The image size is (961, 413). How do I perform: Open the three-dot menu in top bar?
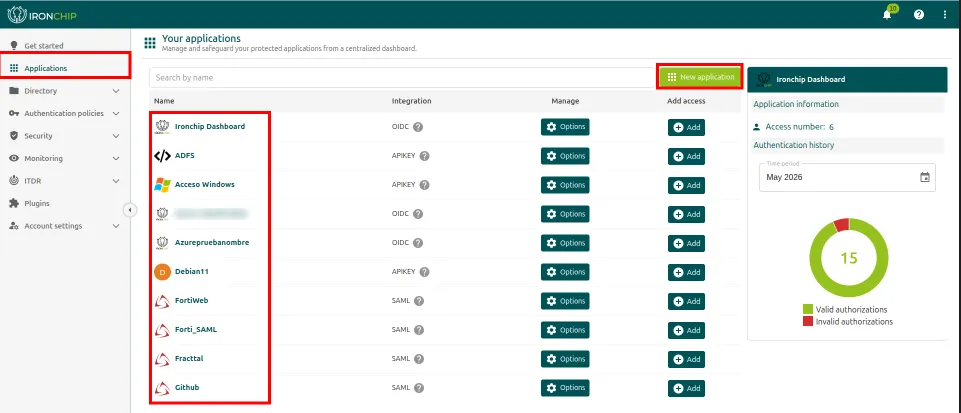(x=944, y=15)
